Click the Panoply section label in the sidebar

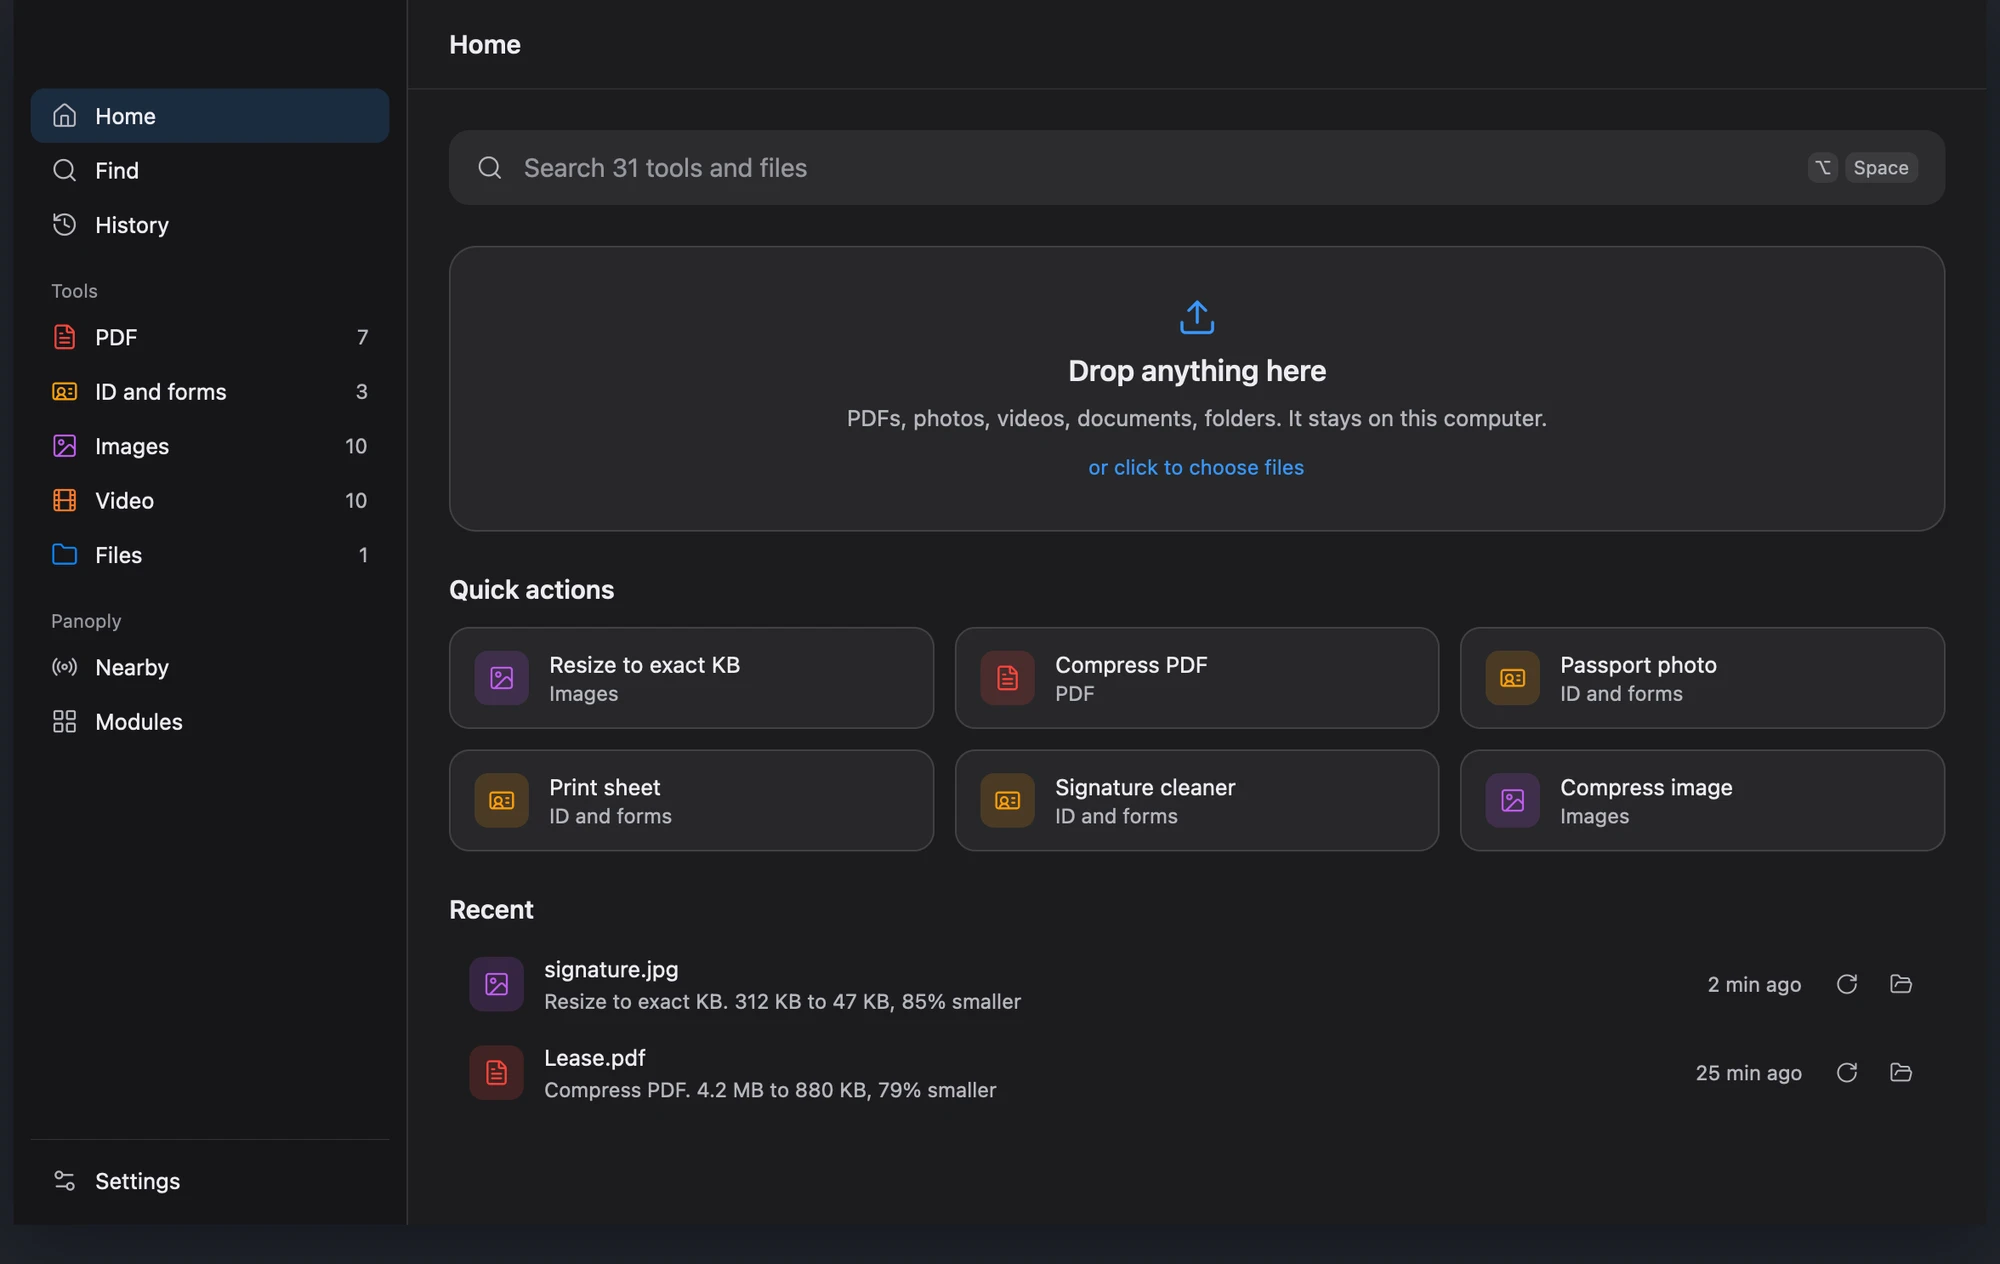pyautogui.click(x=86, y=621)
